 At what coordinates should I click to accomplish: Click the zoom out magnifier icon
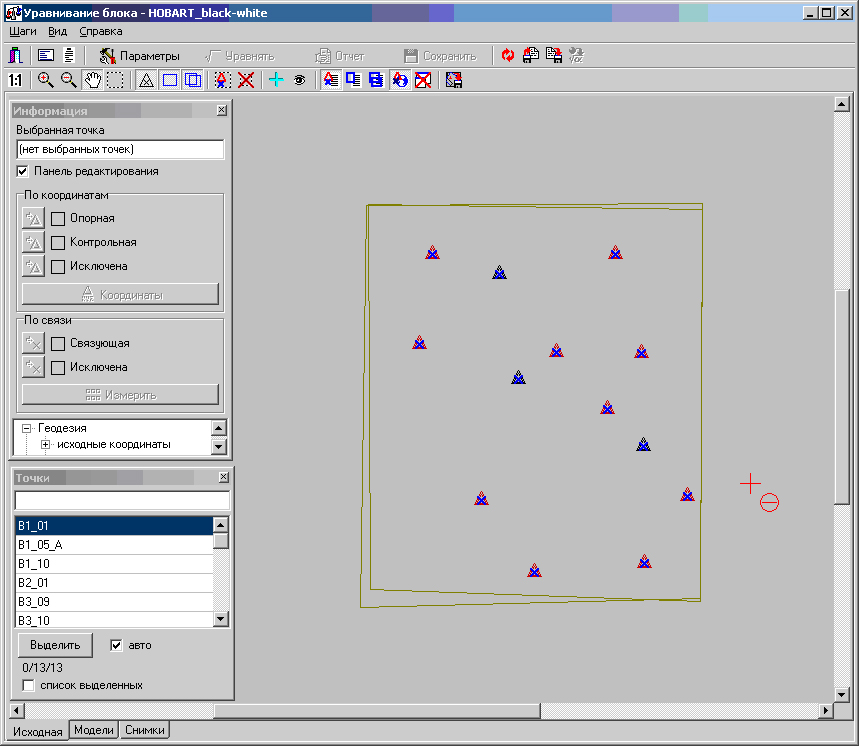click(x=69, y=80)
